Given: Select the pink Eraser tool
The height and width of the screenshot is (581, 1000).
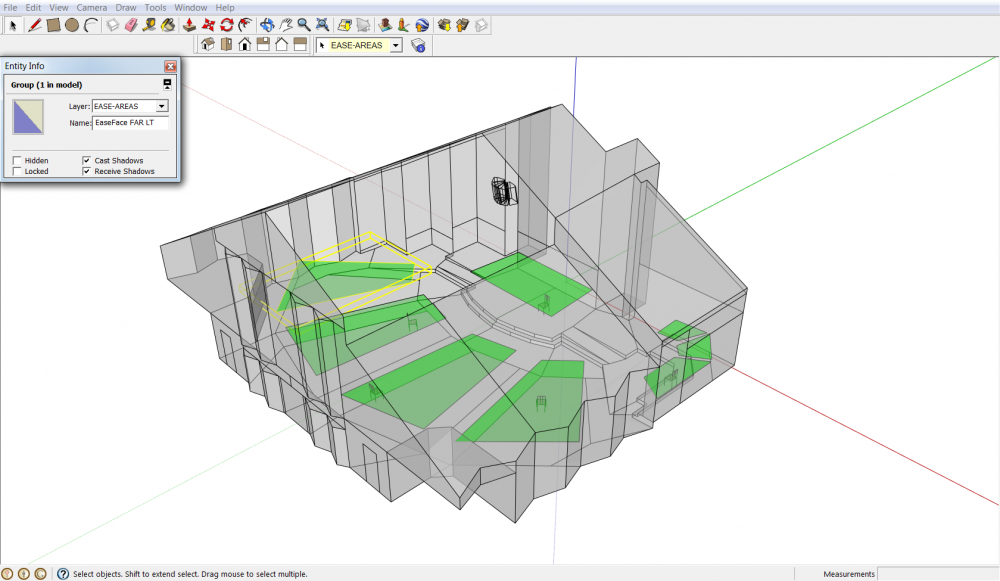Looking at the screenshot, I should (x=131, y=26).
